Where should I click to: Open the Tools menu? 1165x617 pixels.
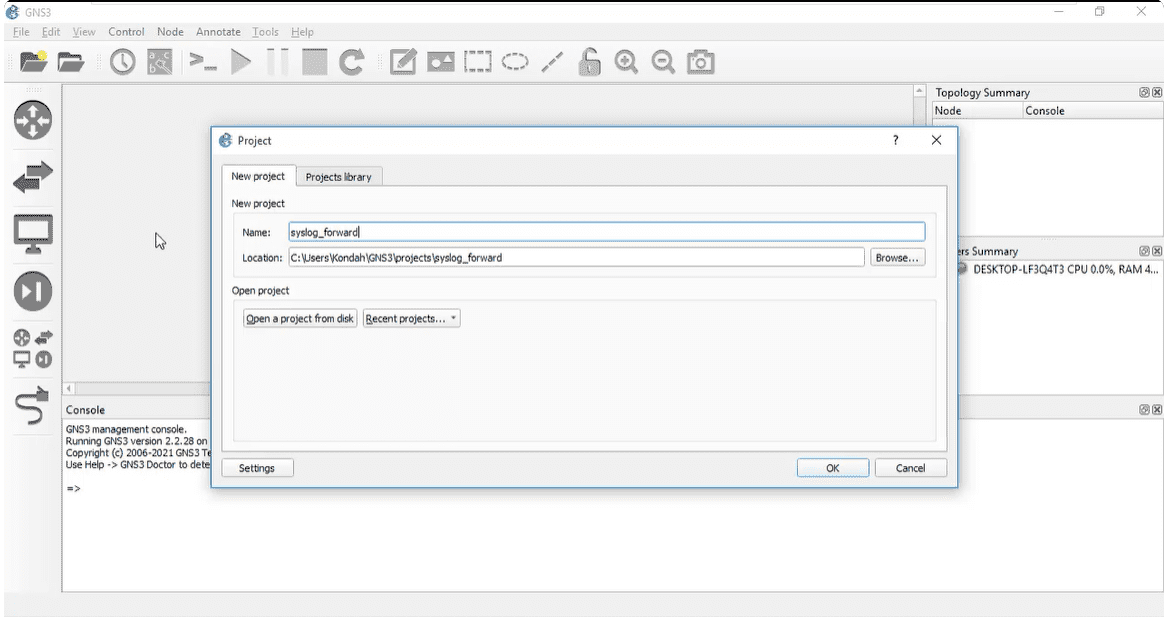(x=265, y=32)
